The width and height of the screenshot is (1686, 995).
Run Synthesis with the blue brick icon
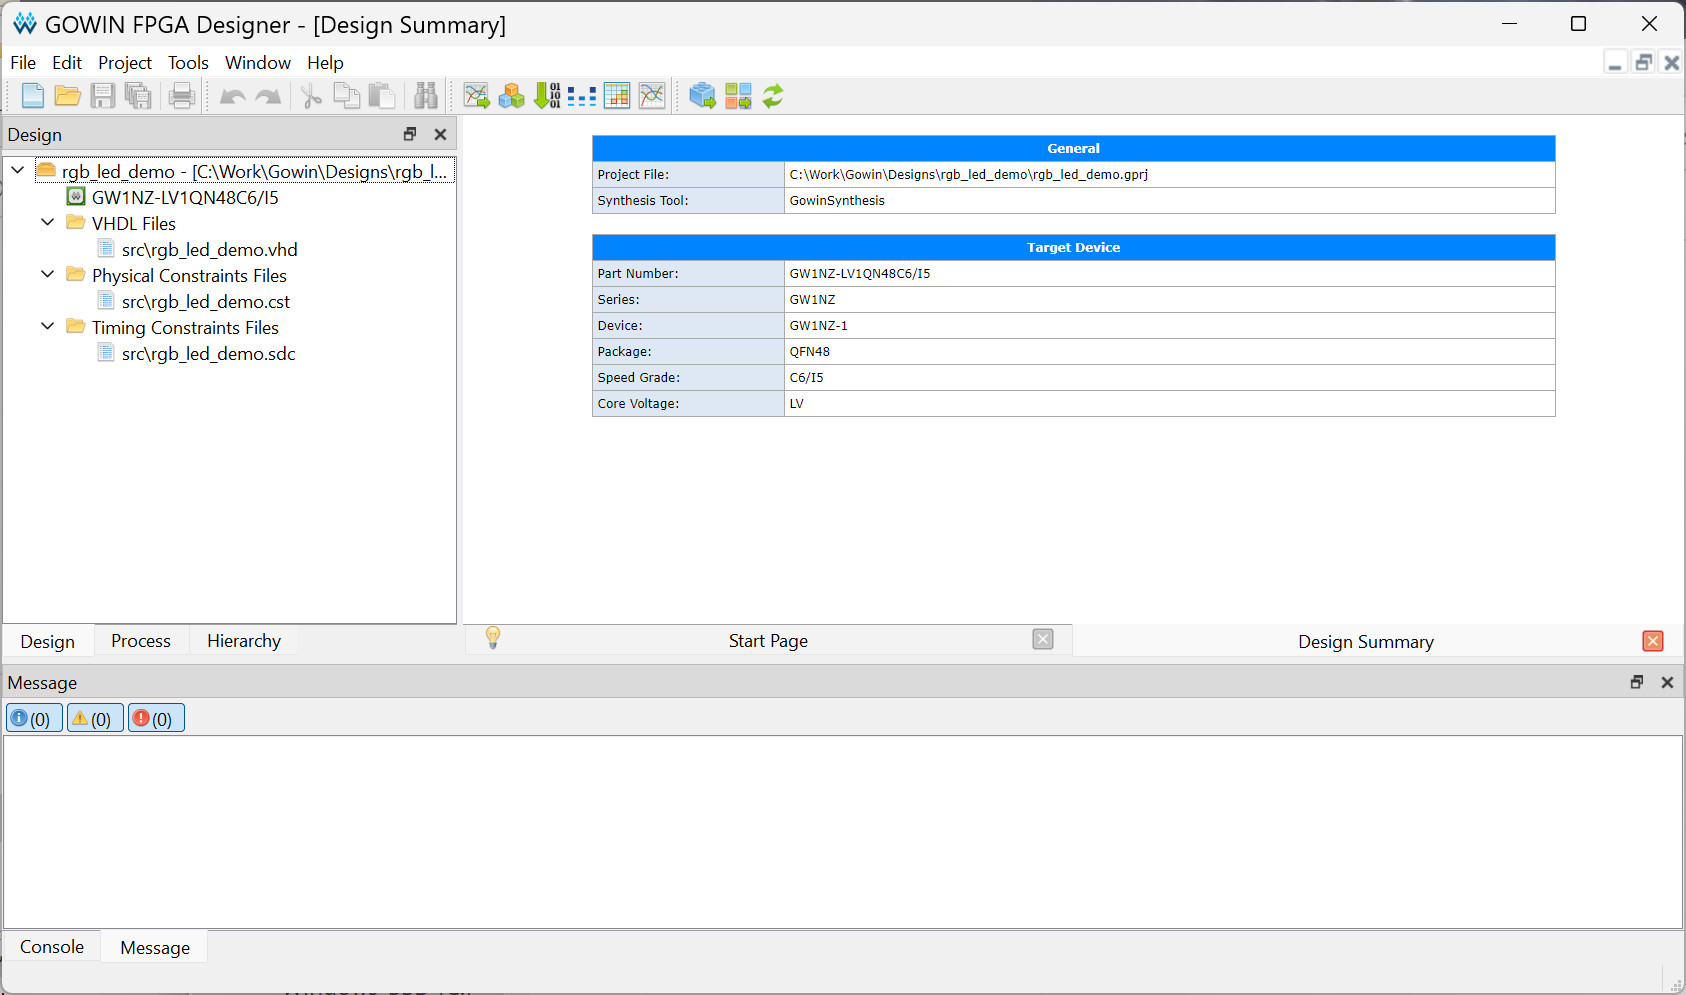[703, 96]
